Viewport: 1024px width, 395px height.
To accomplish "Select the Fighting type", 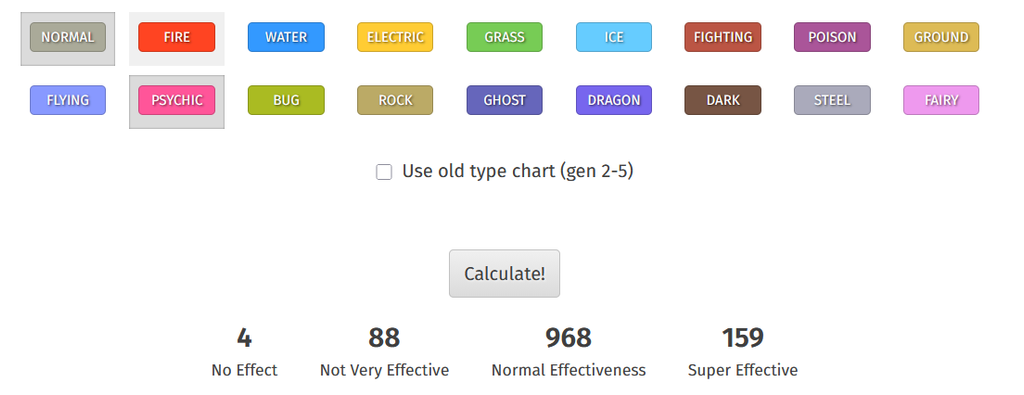I will (x=723, y=37).
